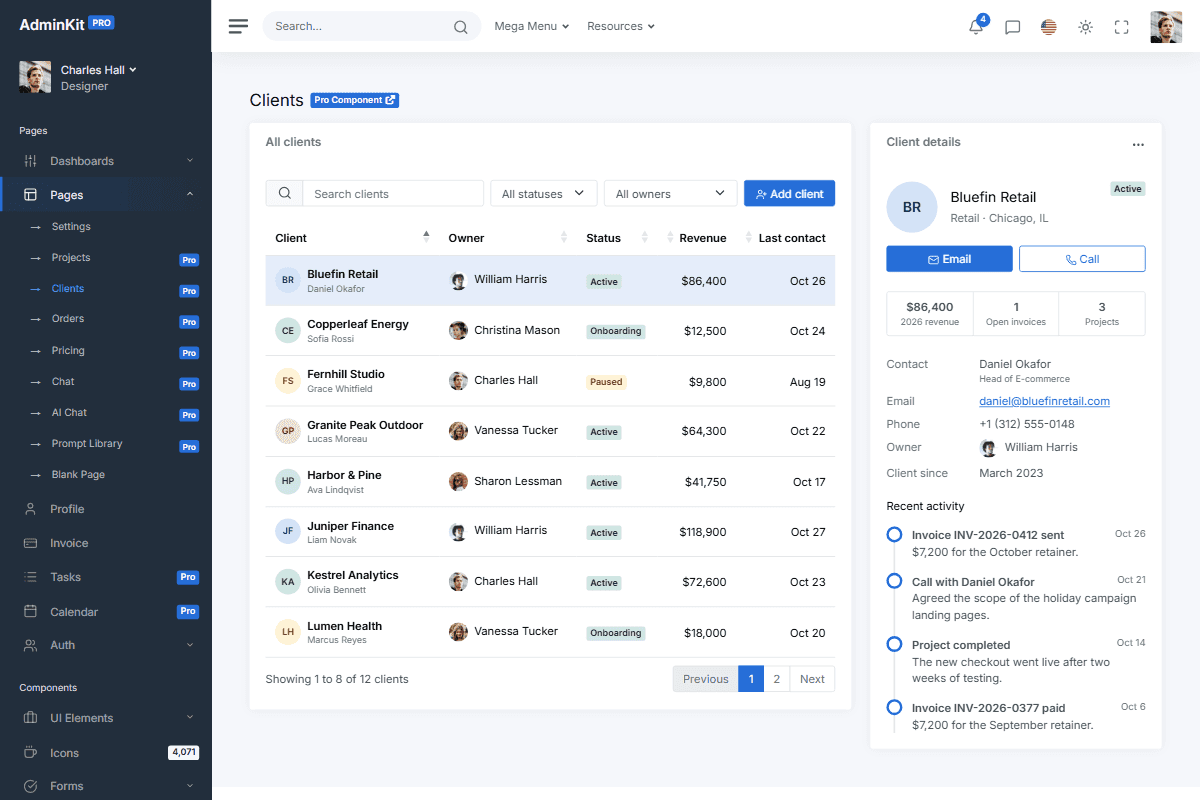
Task: Expand the UI Elements sidebar chevron
Action: coord(190,718)
